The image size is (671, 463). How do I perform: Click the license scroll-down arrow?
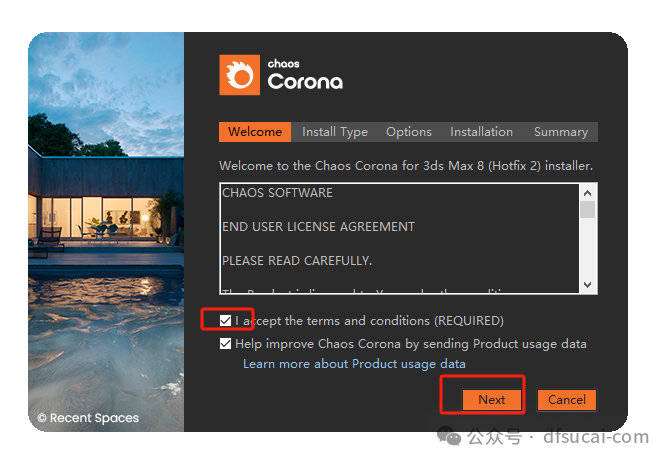[587, 285]
